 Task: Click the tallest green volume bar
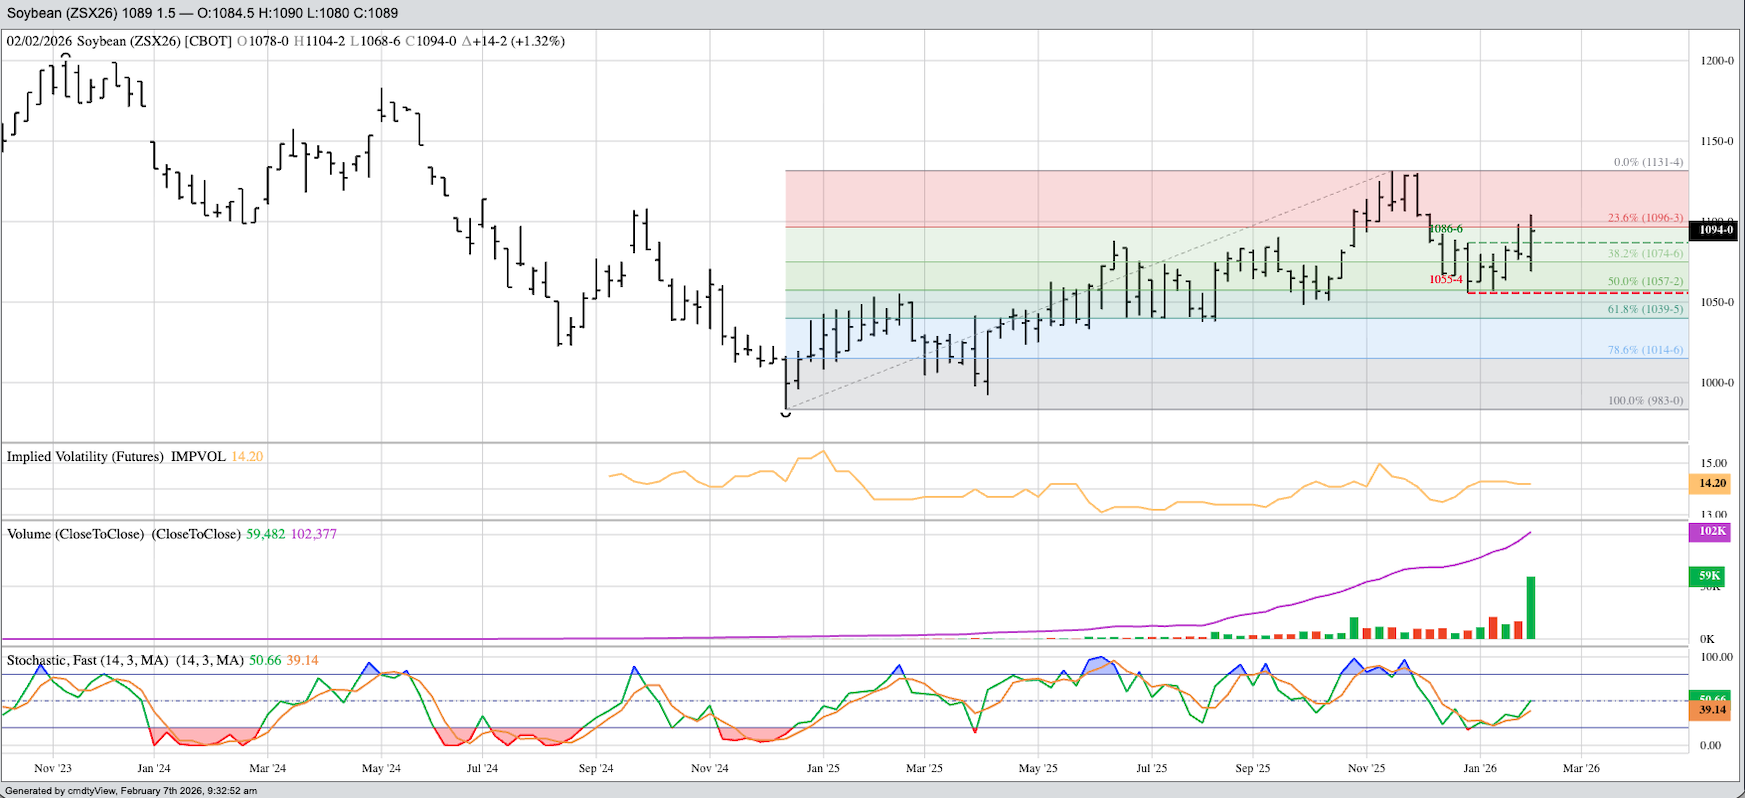1530,607
